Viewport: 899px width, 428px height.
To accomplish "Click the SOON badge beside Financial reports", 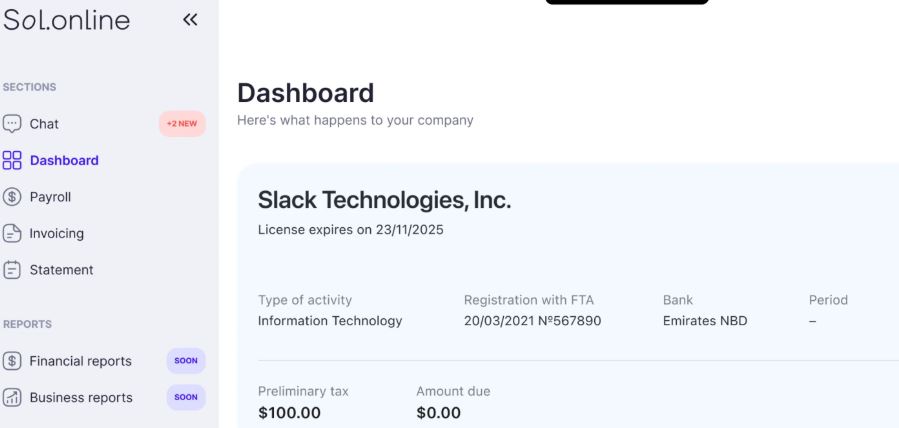I will click(x=186, y=361).
